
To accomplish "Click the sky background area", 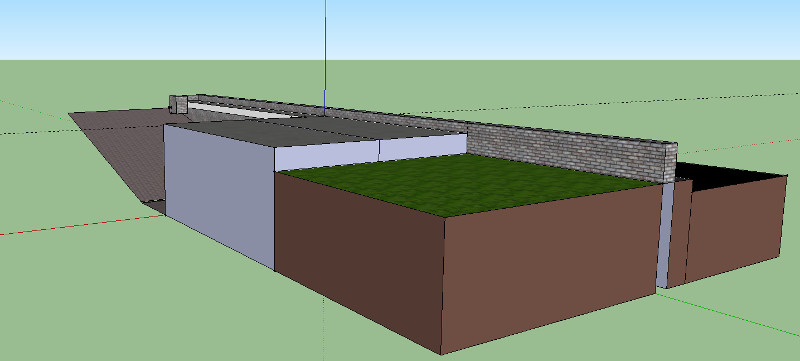I will click(400, 30).
